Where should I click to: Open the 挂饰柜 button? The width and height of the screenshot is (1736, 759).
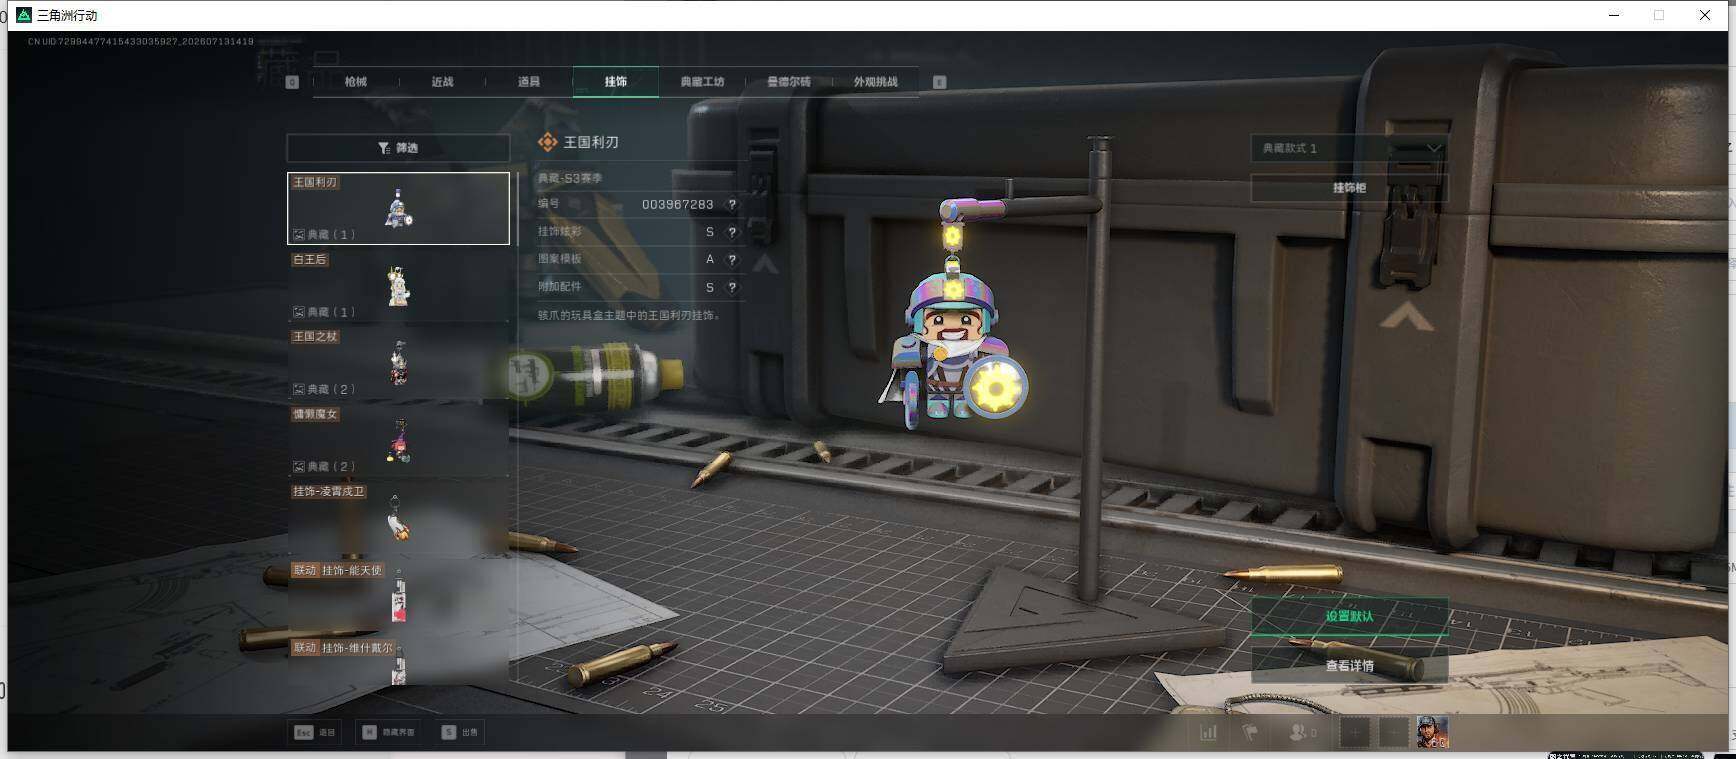point(1349,188)
